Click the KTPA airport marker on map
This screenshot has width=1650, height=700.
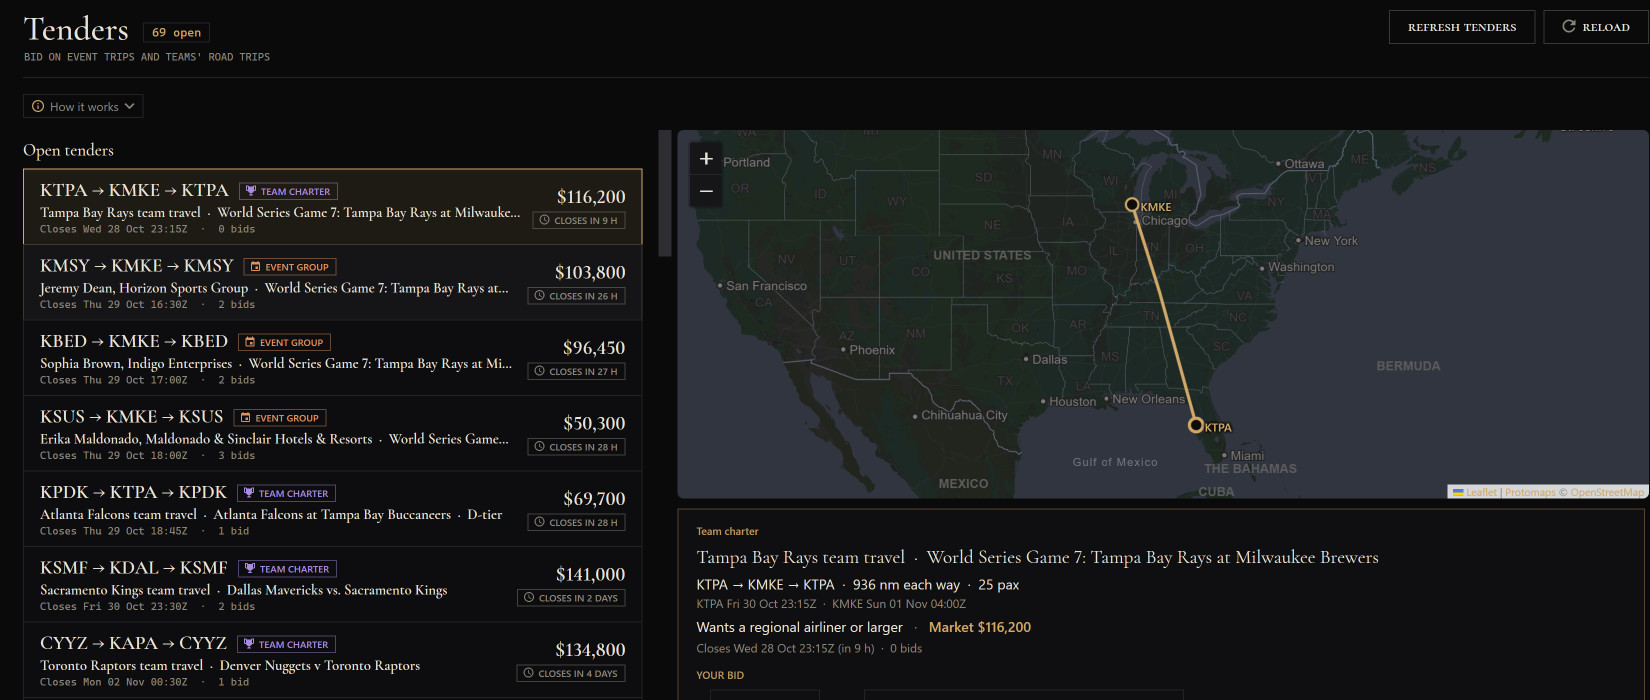click(x=1196, y=425)
